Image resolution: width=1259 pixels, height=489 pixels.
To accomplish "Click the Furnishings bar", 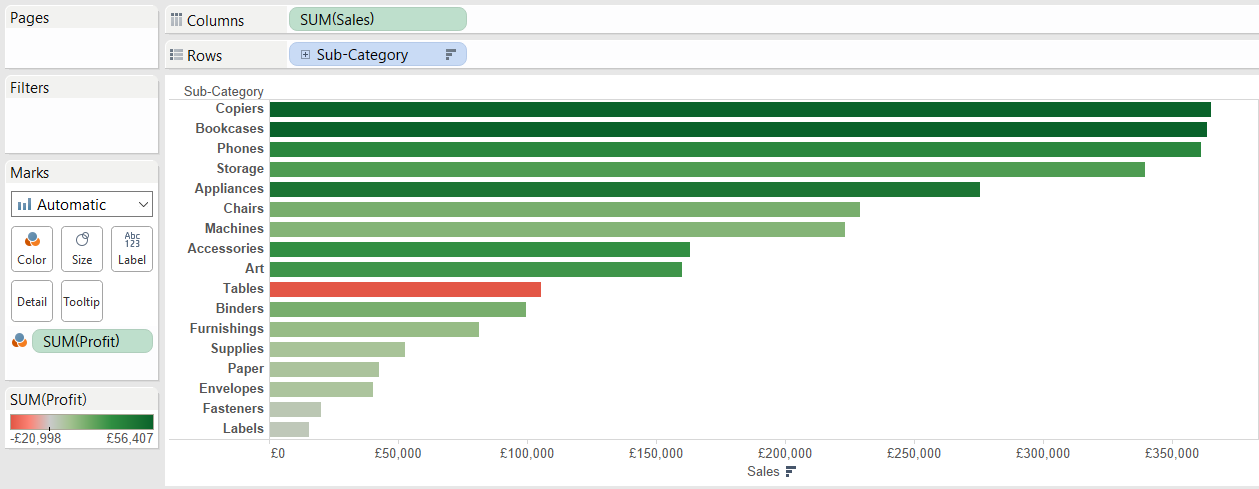I will point(374,329).
